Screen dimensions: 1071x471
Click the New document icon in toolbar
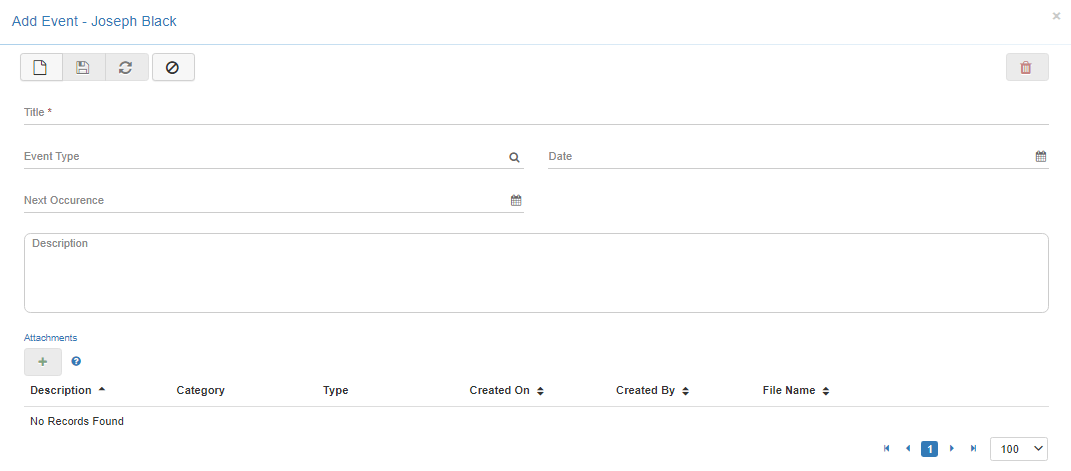point(41,67)
